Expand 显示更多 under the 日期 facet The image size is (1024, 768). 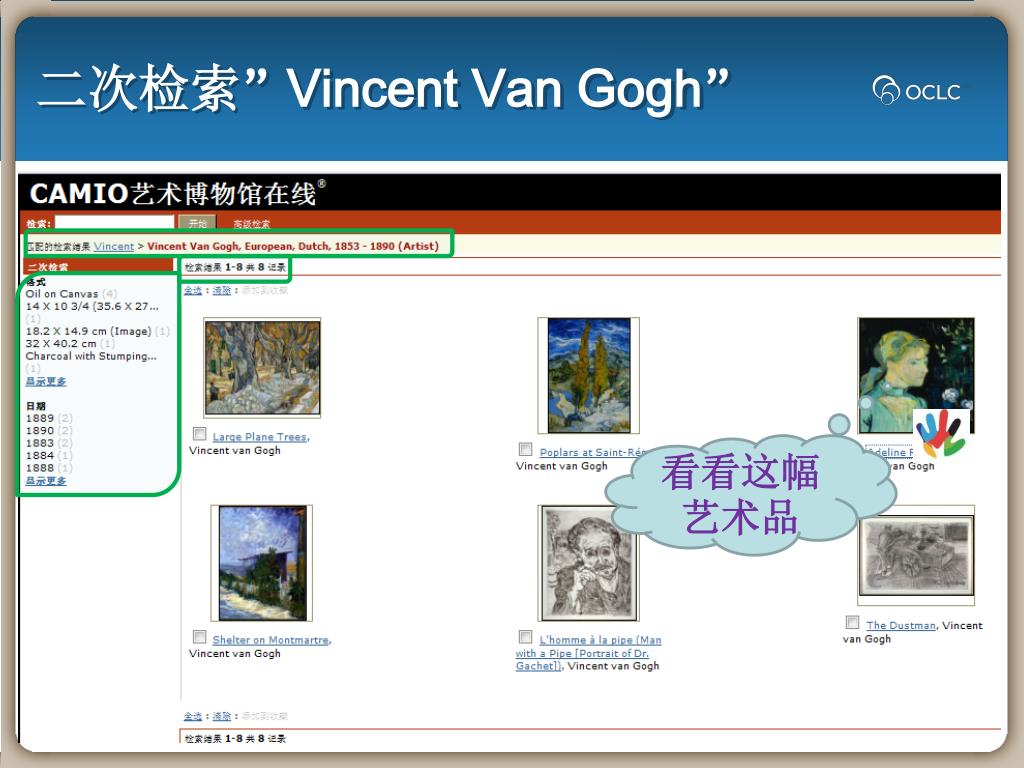[46, 481]
